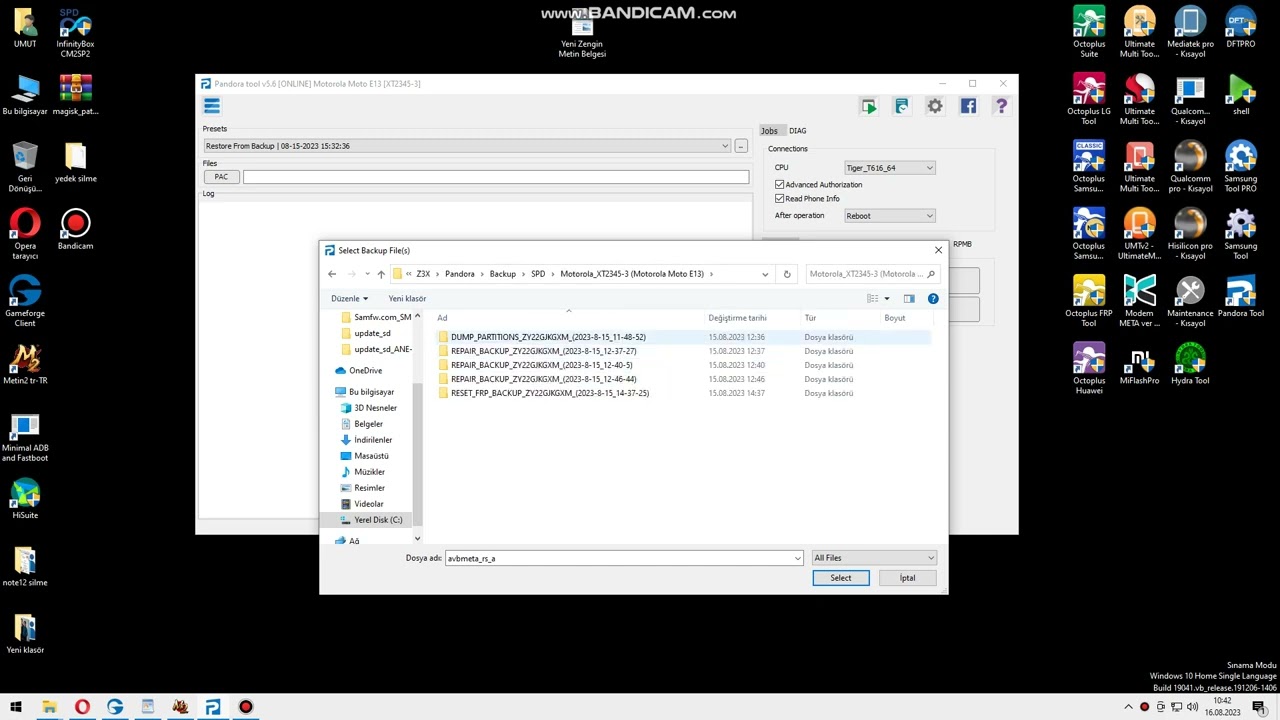Click the green play icon in Pandora toolbar
The image size is (1280, 720).
[869, 106]
